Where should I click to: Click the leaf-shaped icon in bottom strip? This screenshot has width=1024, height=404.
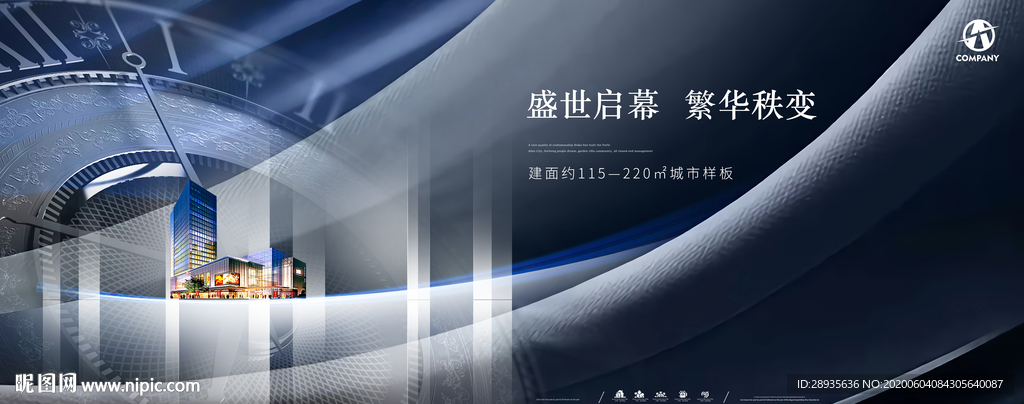[x=705, y=394]
